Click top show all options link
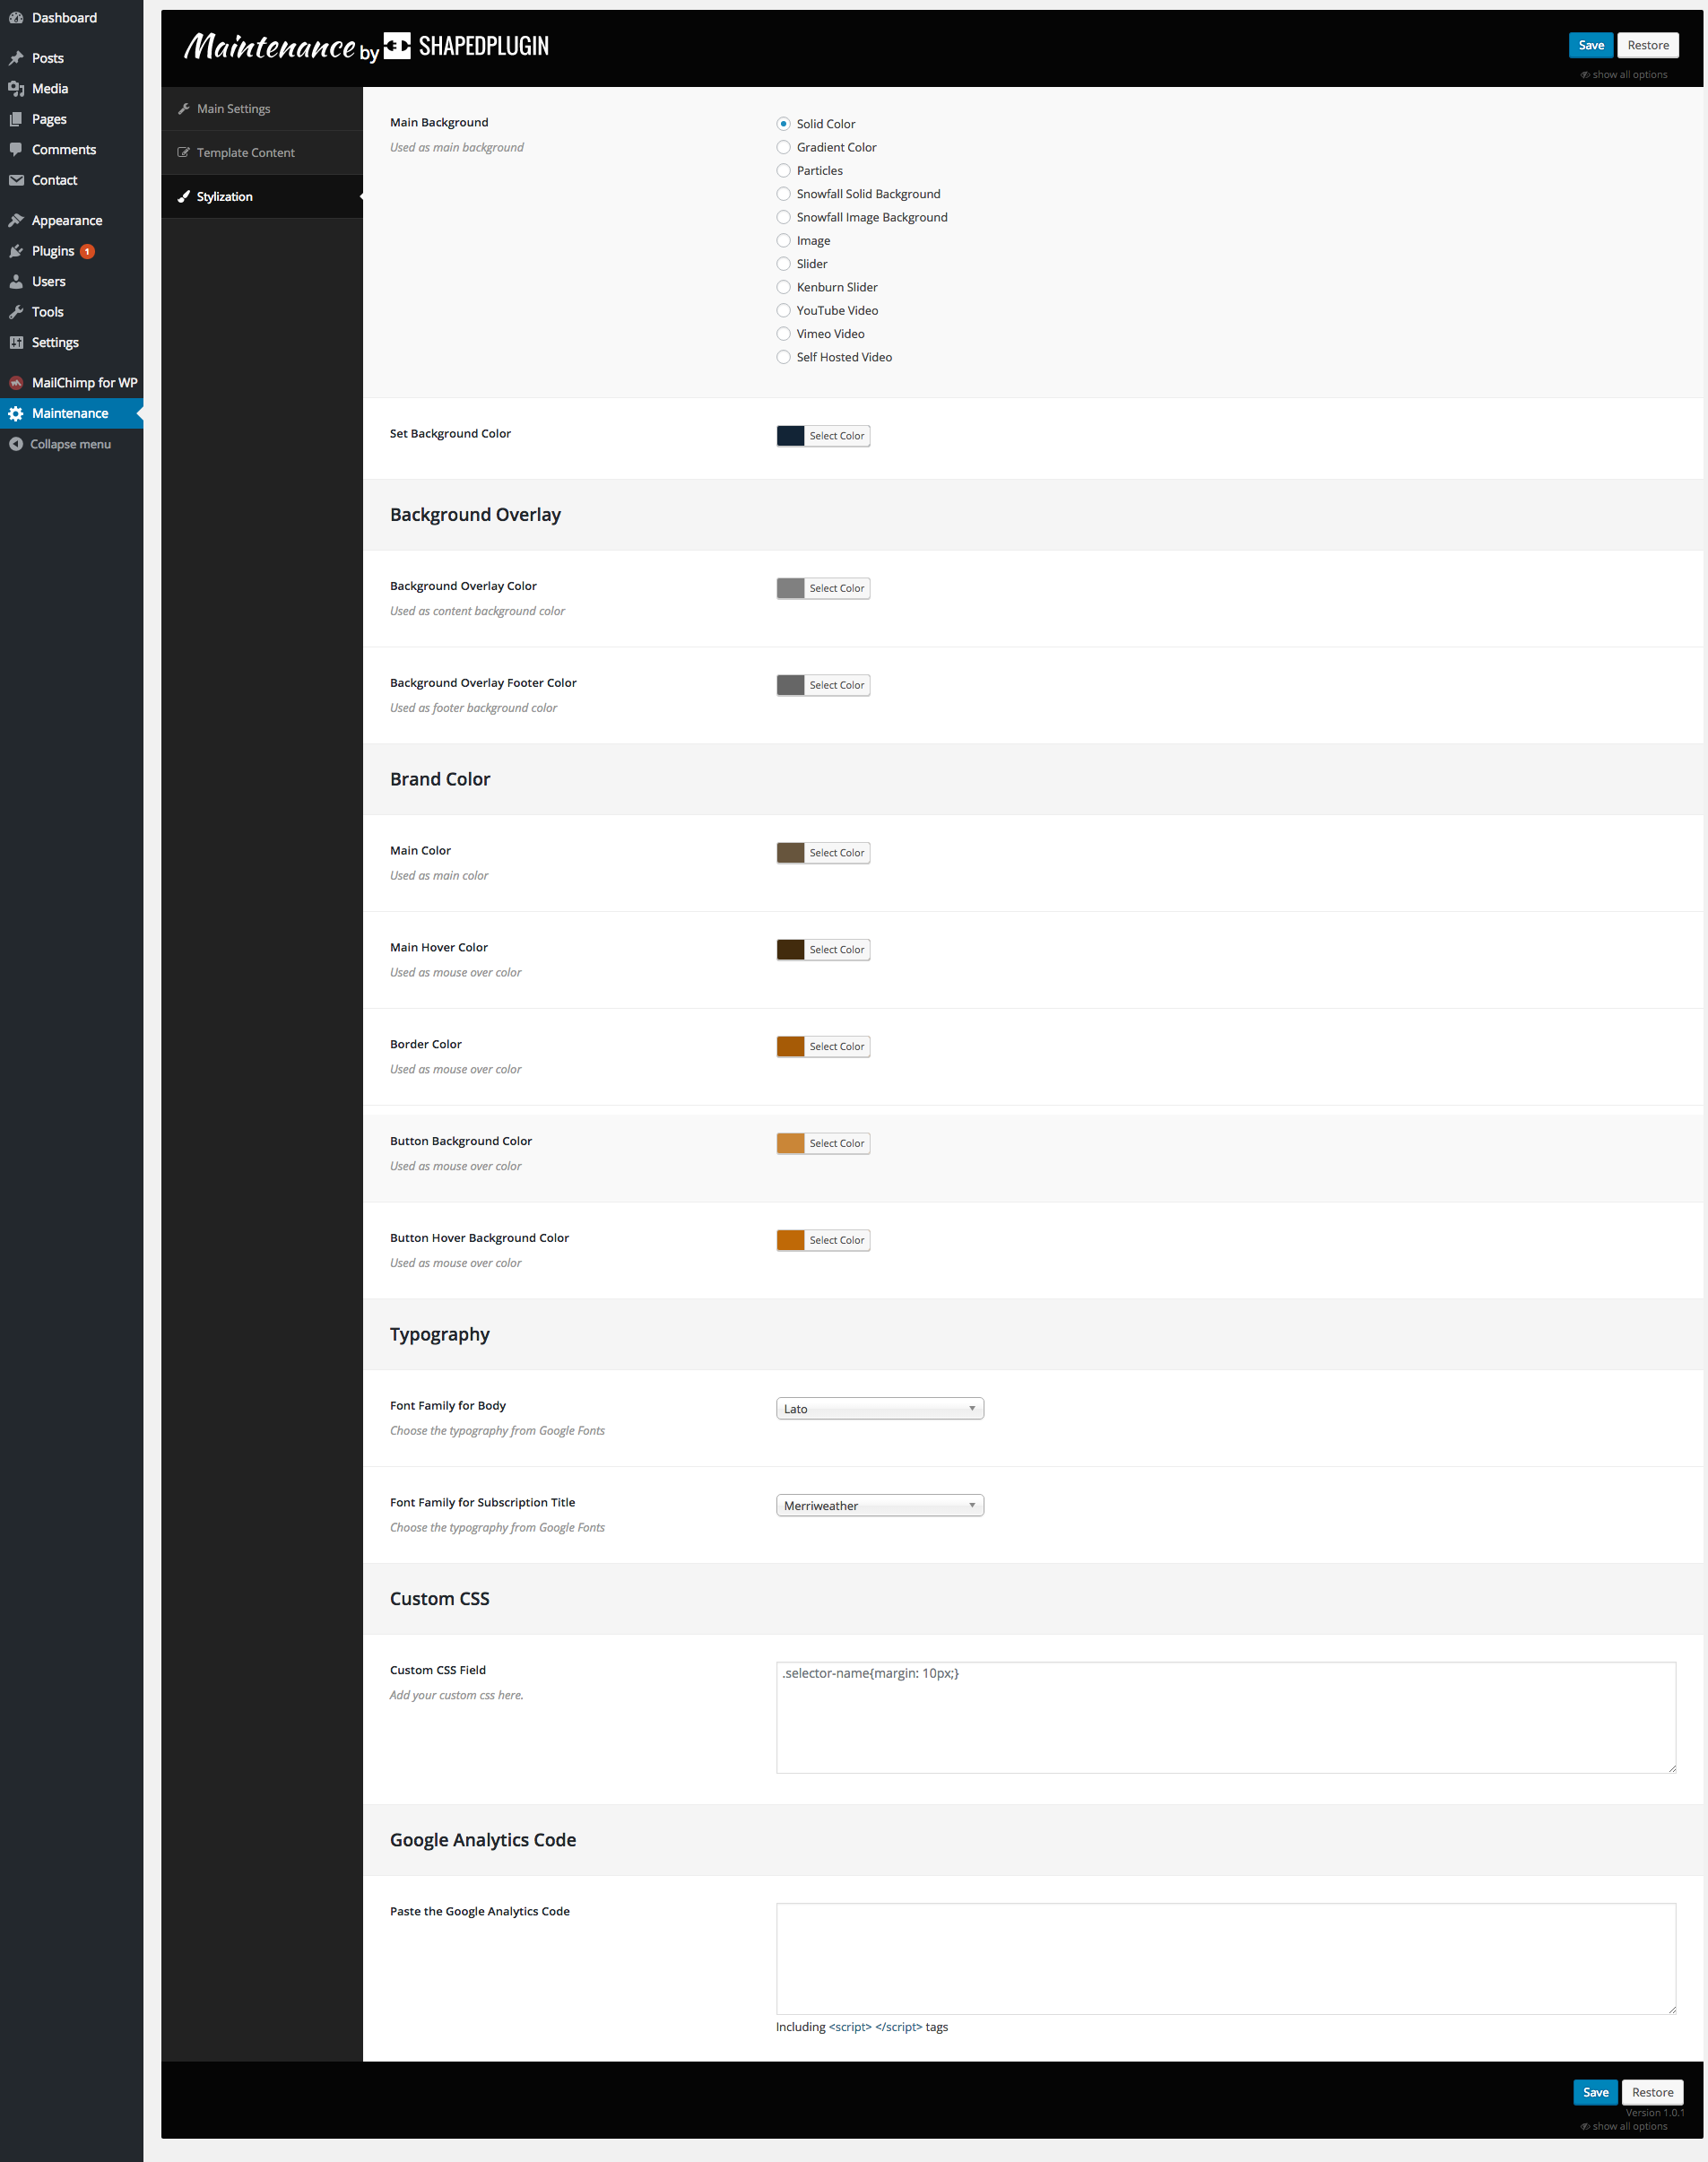Screen dimensions: 1708x2162 pyautogui.click(x=1624, y=75)
